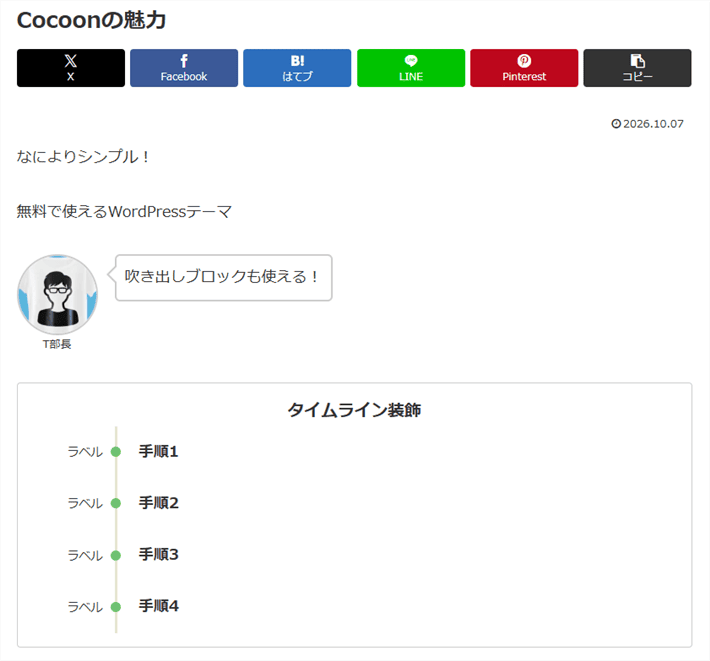Screen dimensions: 710x661
Task: Click the タイムライン装飾 heading
Action: coord(355,410)
